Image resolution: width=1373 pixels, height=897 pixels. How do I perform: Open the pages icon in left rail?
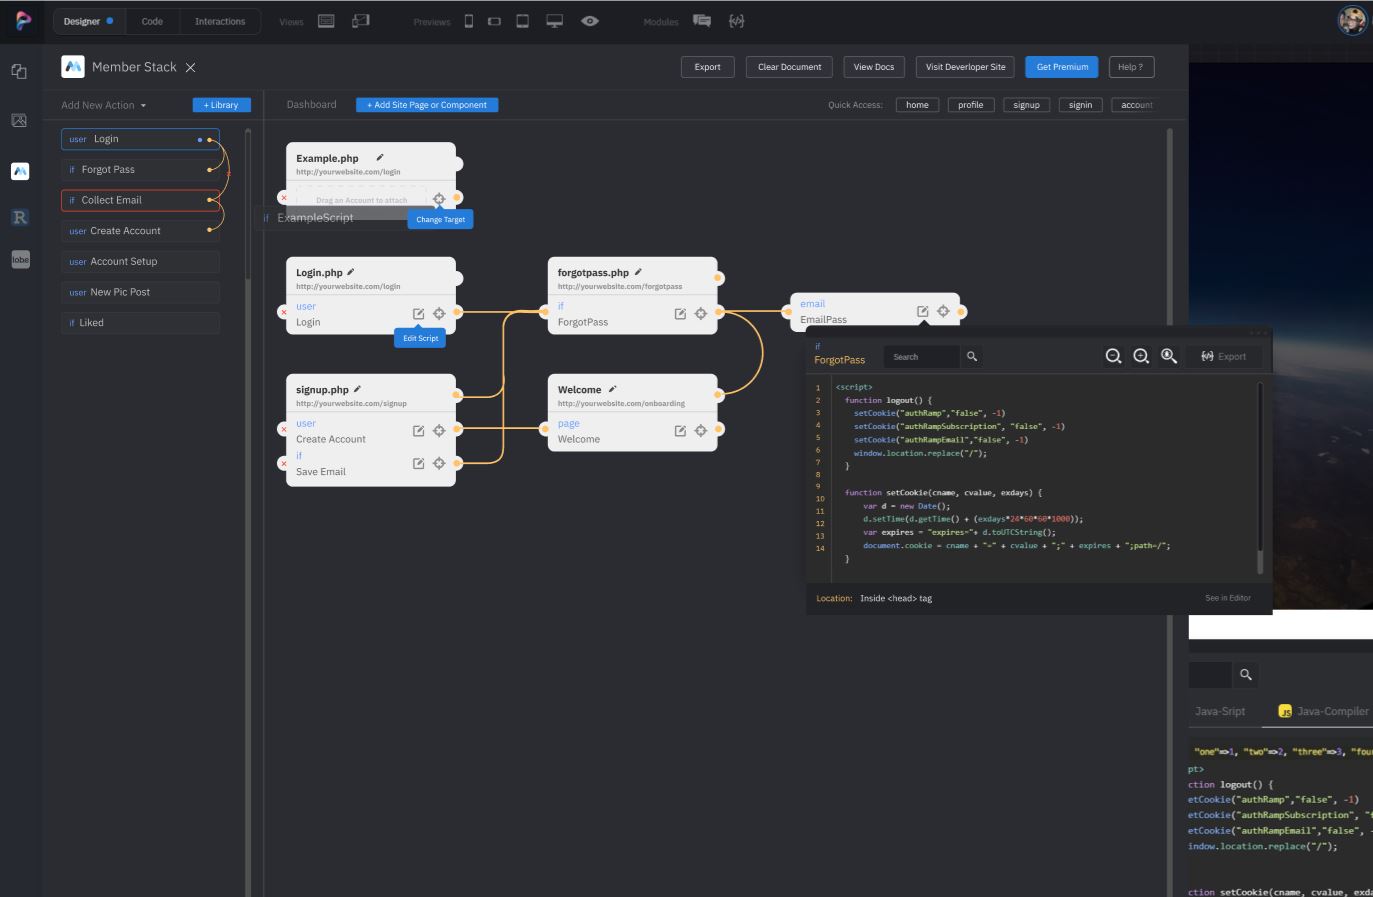point(19,71)
